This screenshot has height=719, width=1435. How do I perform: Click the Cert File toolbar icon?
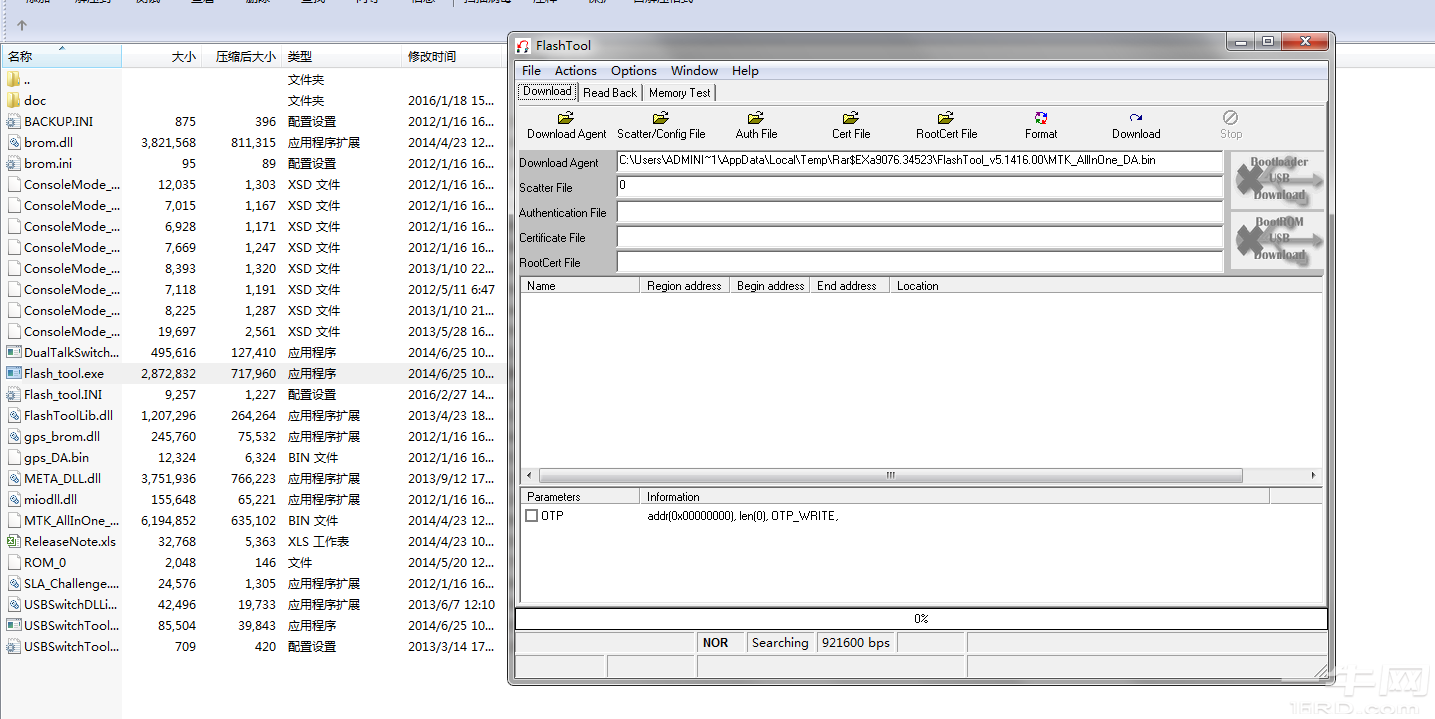click(x=851, y=125)
